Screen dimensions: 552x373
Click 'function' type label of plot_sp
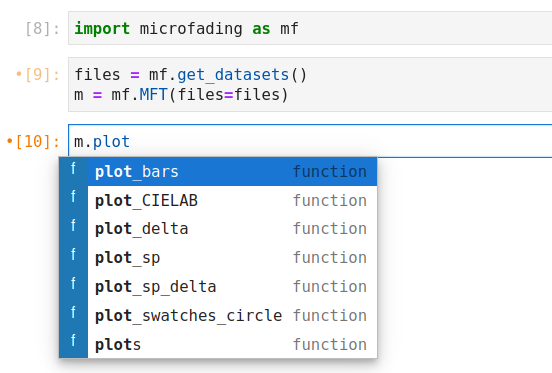(330, 258)
